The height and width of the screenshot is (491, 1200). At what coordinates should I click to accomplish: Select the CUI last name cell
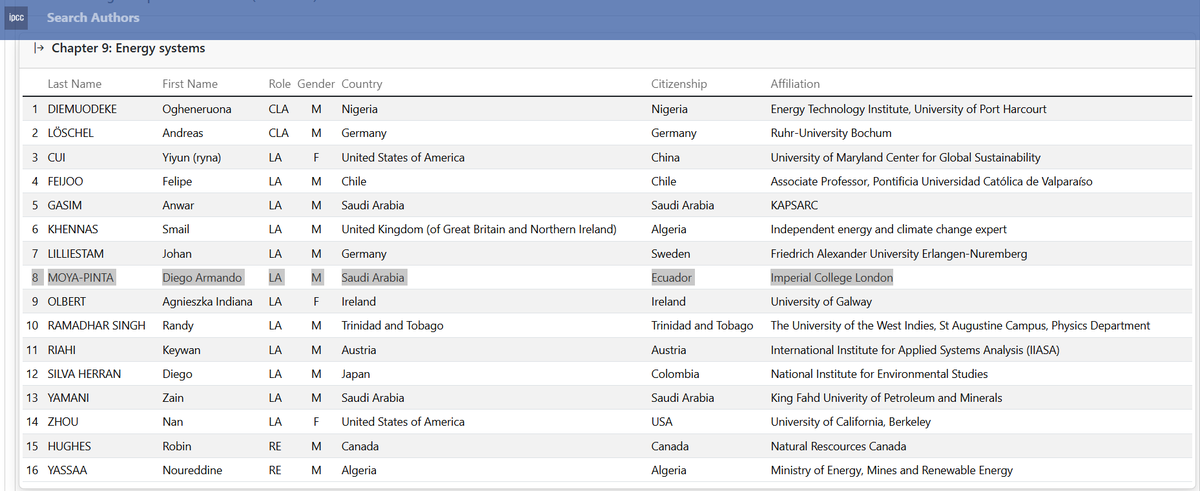pyautogui.click(x=56, y=157)
